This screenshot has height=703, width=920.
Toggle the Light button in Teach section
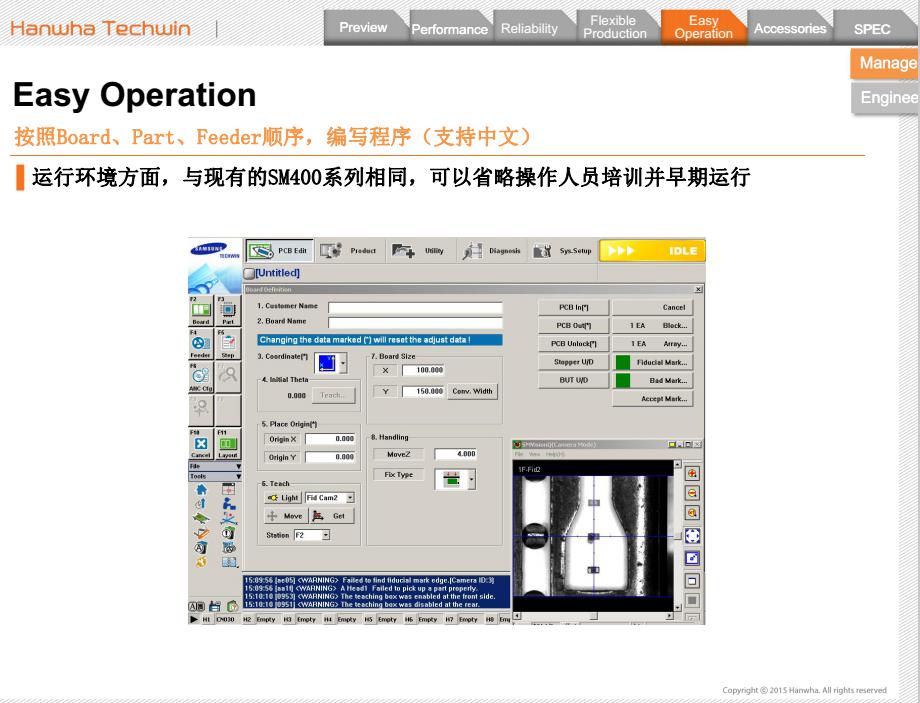click(283, 497)
